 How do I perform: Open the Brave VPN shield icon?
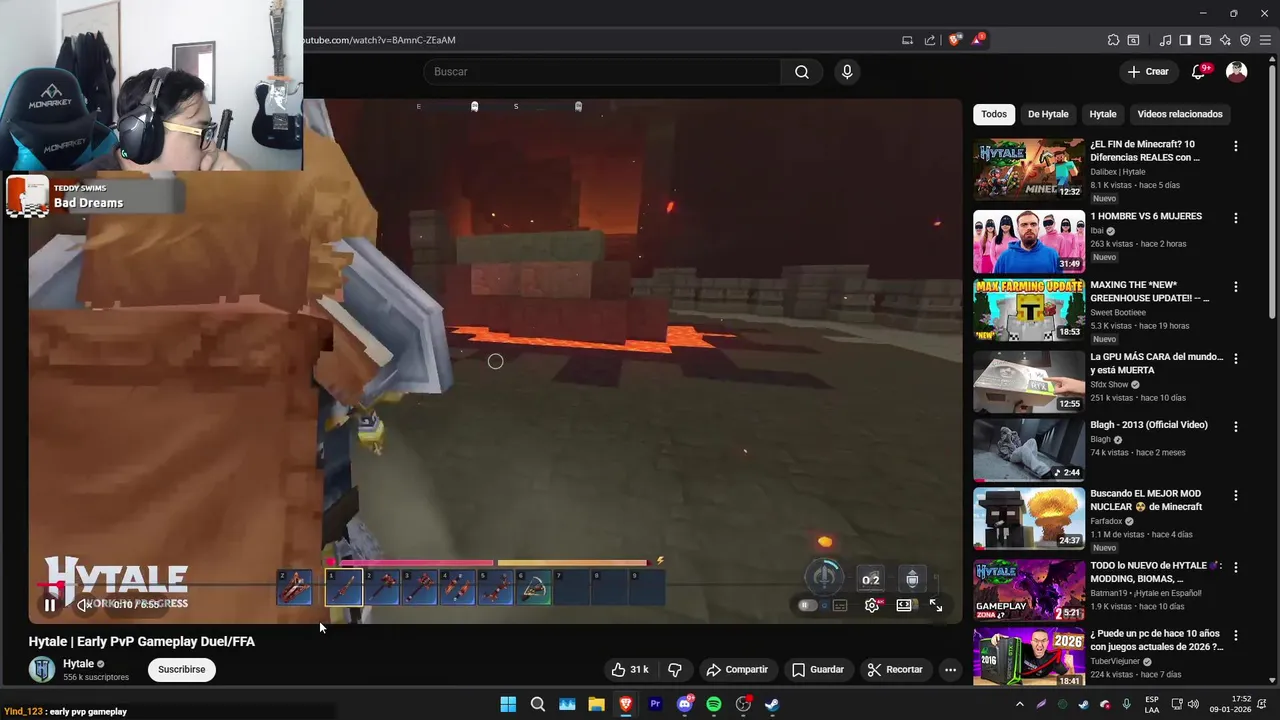tap(1245, 40)
